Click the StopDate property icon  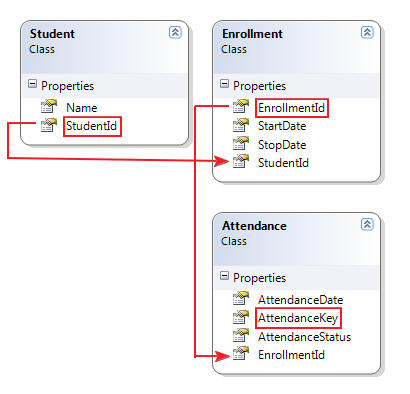(x=241, y=144)
